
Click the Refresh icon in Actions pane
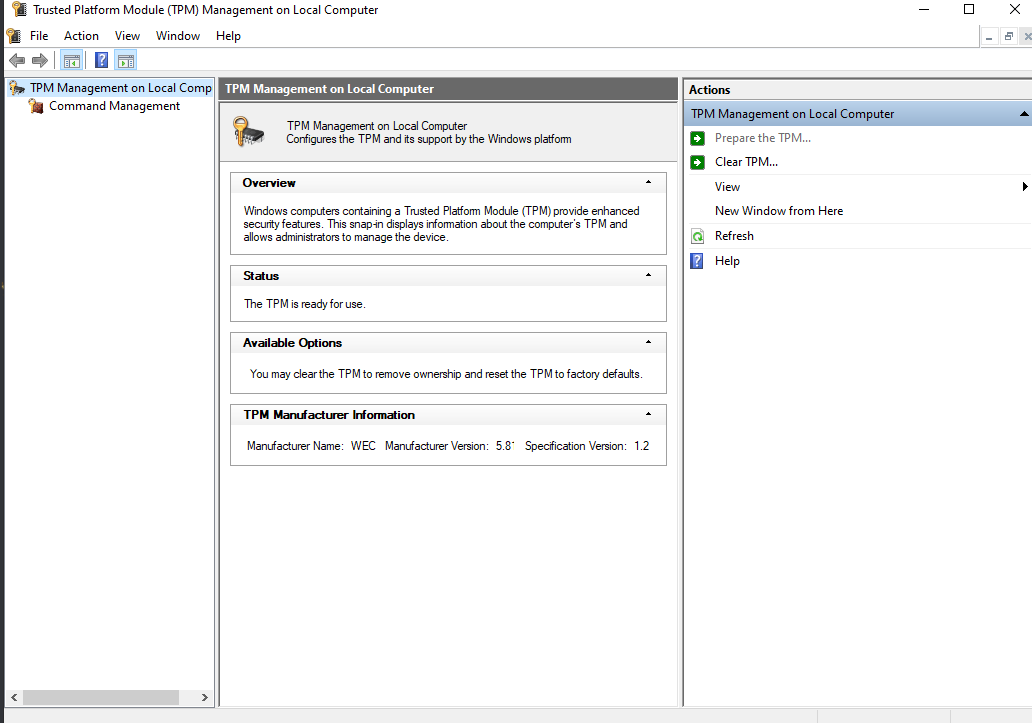pos(698,236)
